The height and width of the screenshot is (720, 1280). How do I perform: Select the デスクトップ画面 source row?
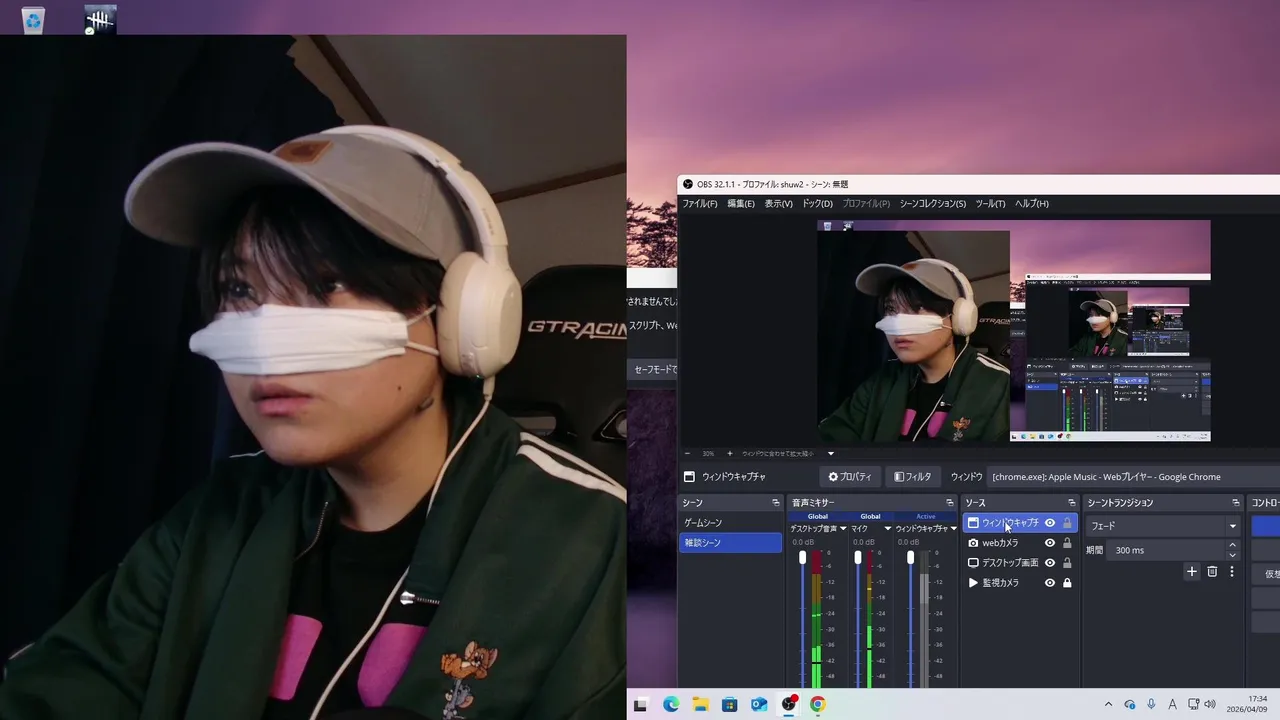pyautogui.click(x=1020, y=563)
